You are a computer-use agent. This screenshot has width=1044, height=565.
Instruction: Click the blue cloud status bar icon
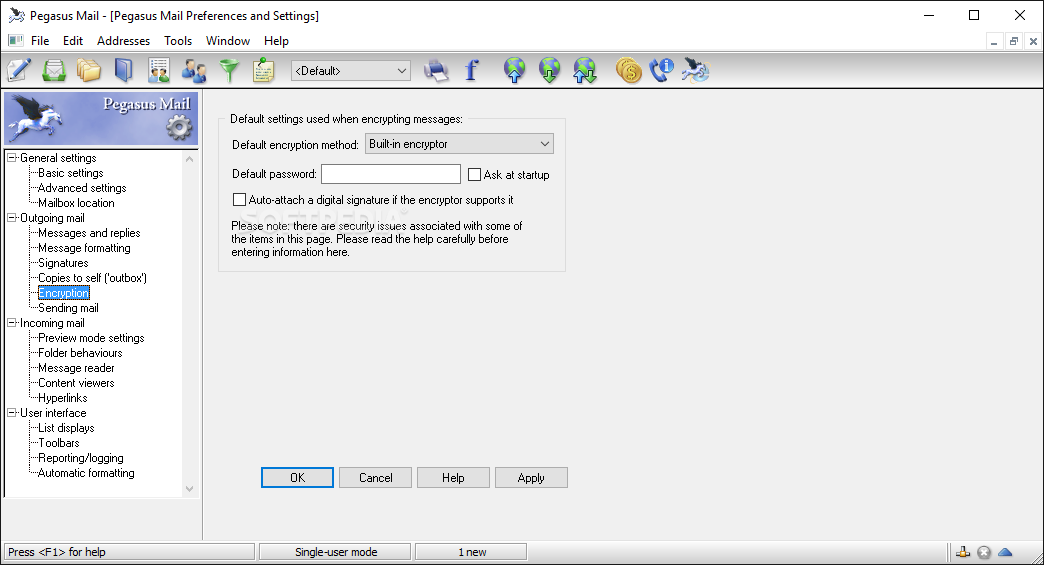pos(1005,552)
